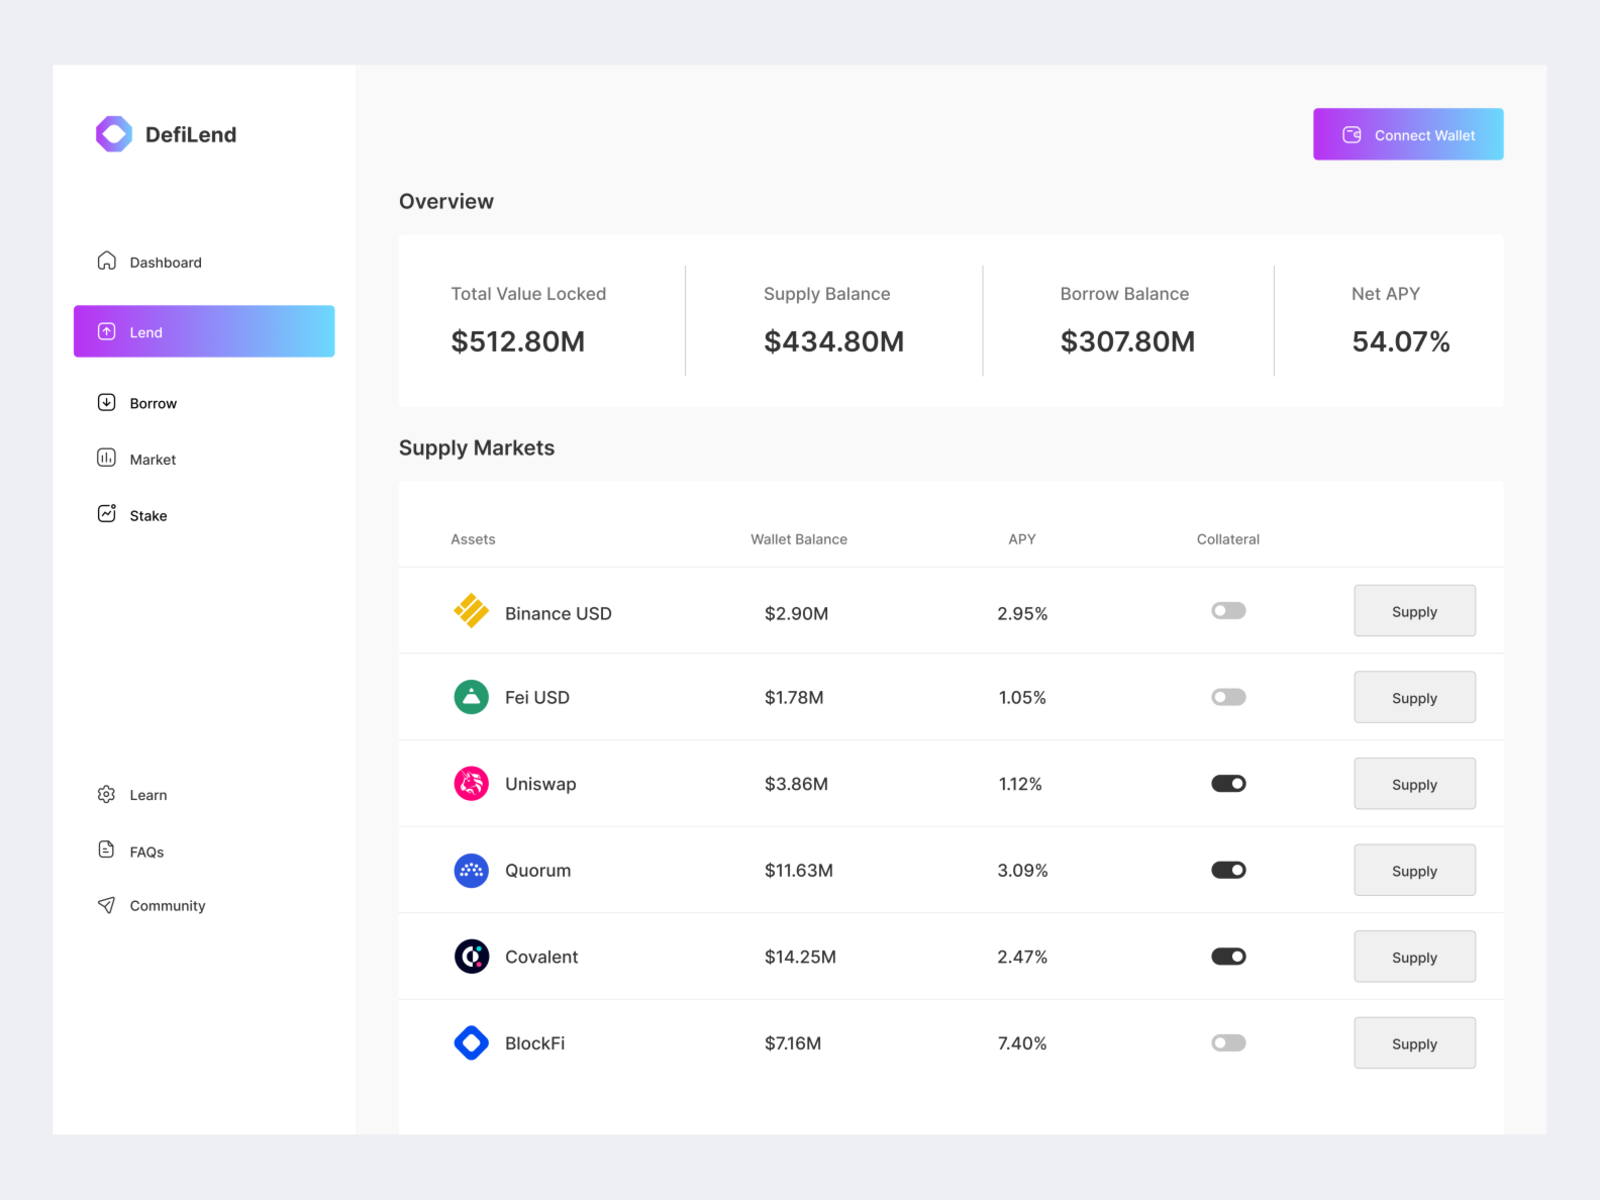Open the Borrow section

[x=153, y=402]
